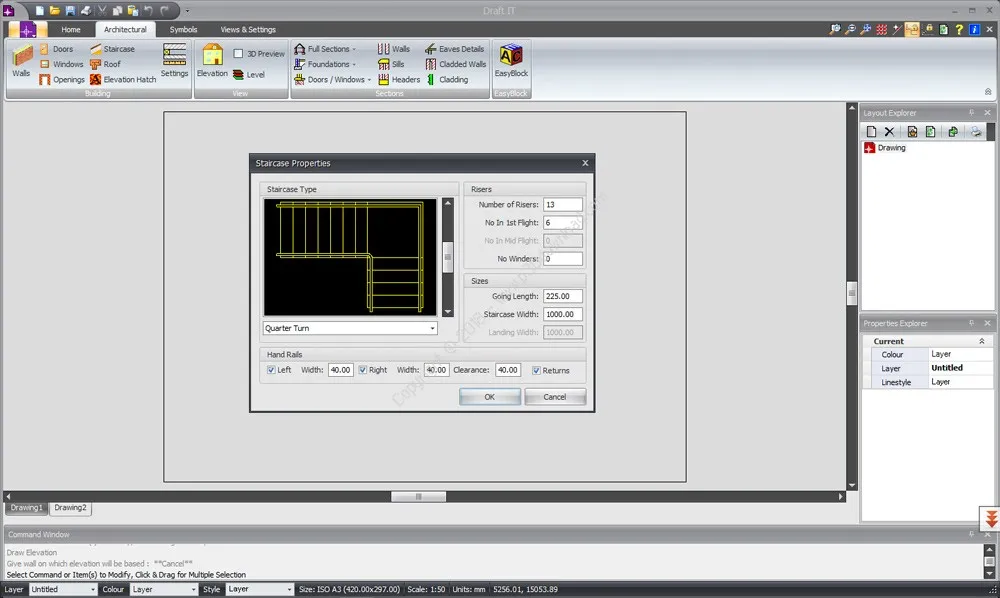
Task: Edit the Number of Risers field
Action: 562,205
